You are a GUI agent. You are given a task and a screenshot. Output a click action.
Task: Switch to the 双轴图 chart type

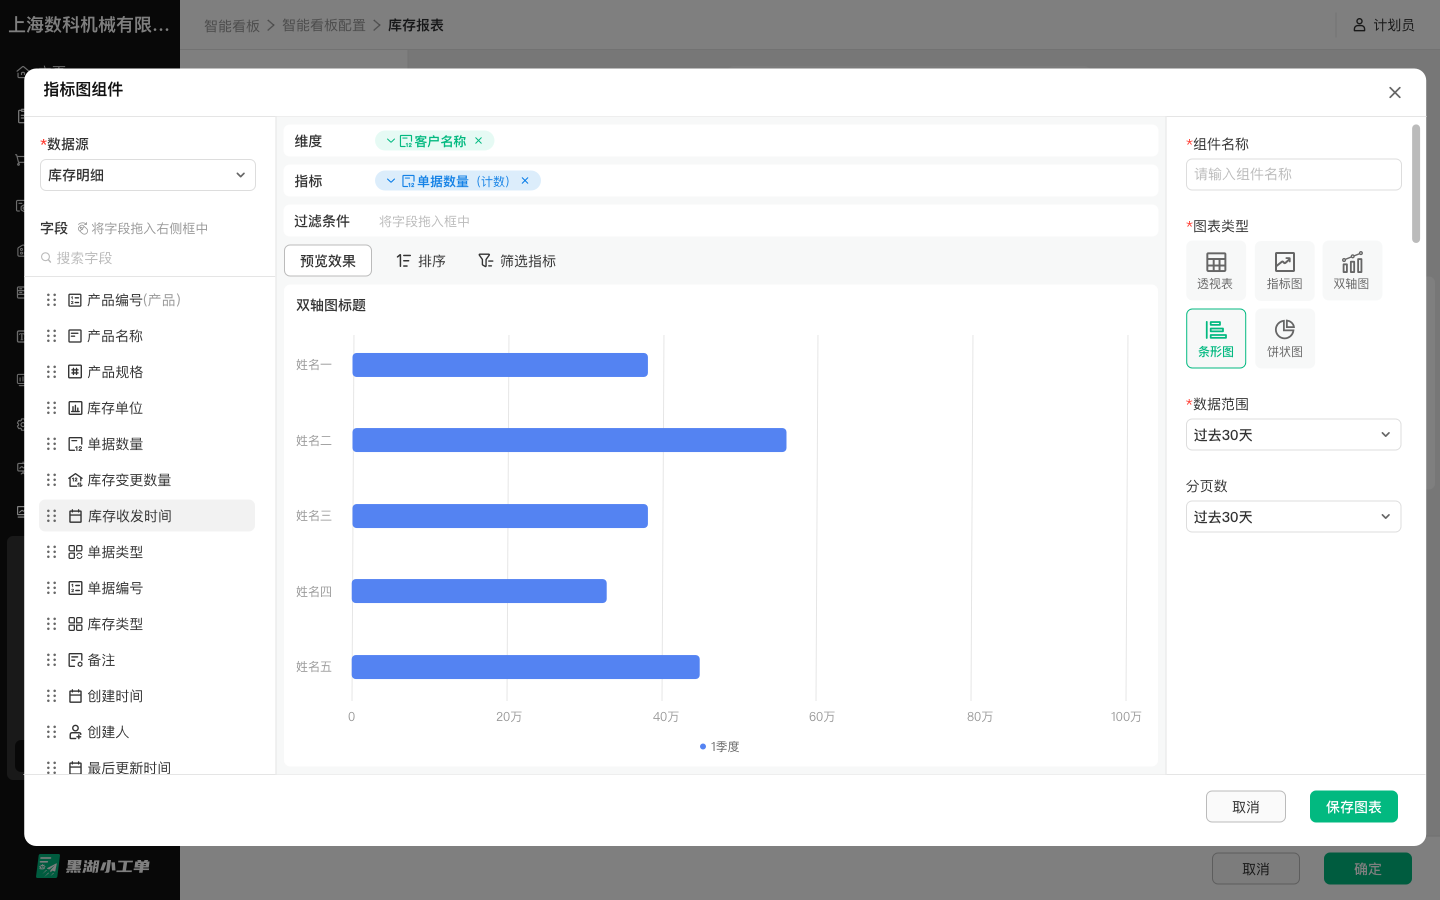point(1352,270)
